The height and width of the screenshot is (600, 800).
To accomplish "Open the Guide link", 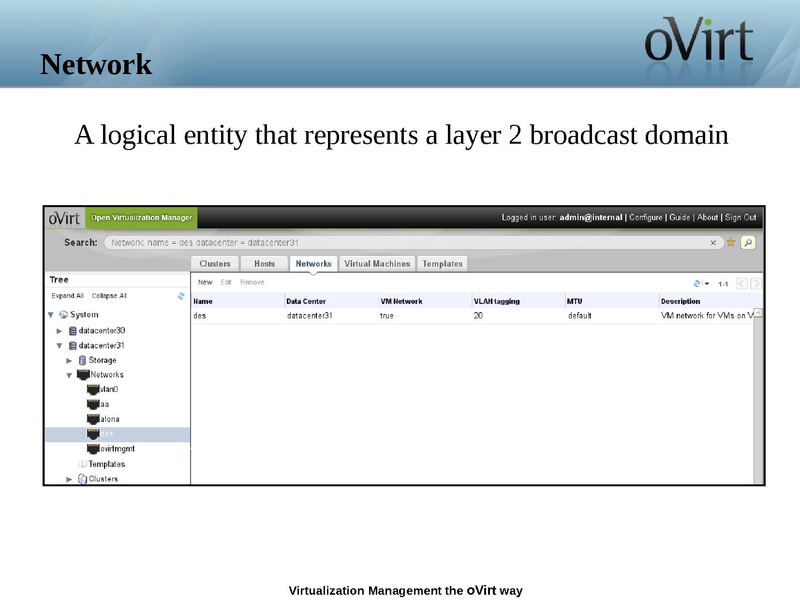I will (680, 217).
